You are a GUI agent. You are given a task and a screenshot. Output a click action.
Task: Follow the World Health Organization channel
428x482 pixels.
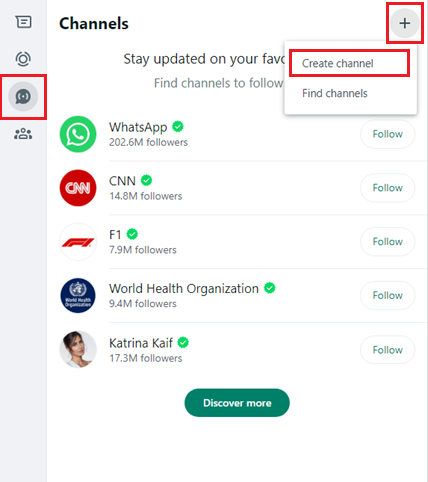387,295
